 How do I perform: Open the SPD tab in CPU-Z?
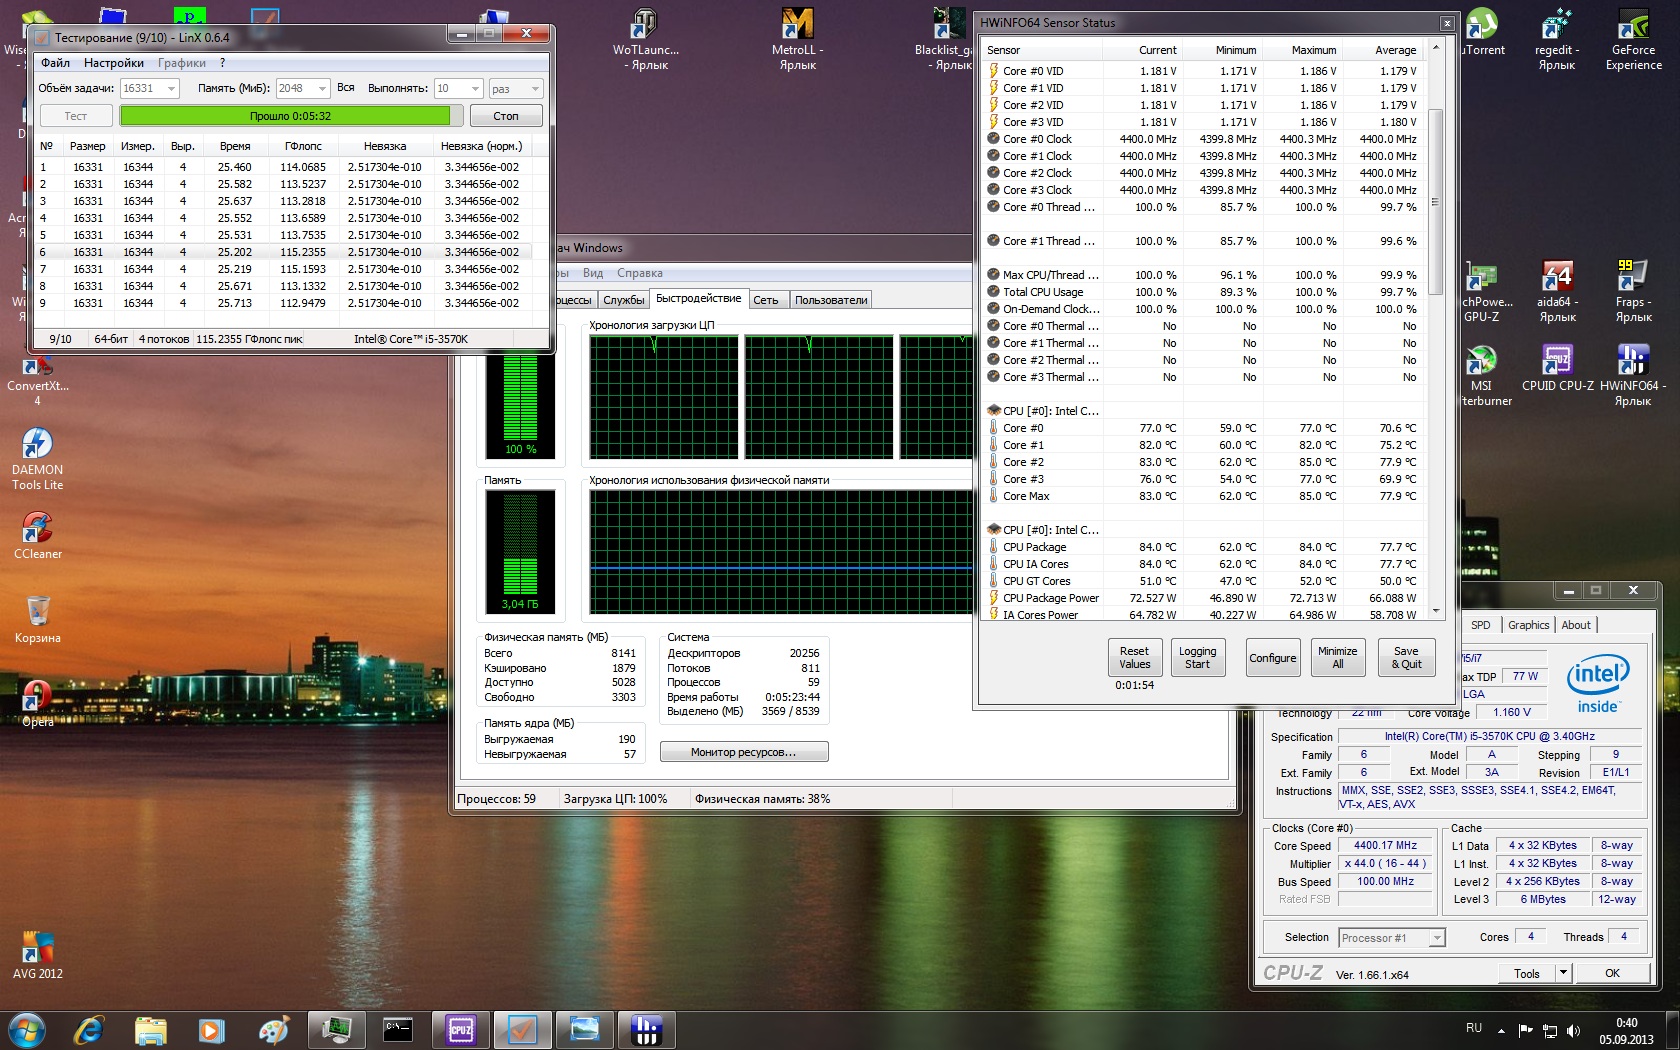pyautogui.click(x=1481, y=625)
